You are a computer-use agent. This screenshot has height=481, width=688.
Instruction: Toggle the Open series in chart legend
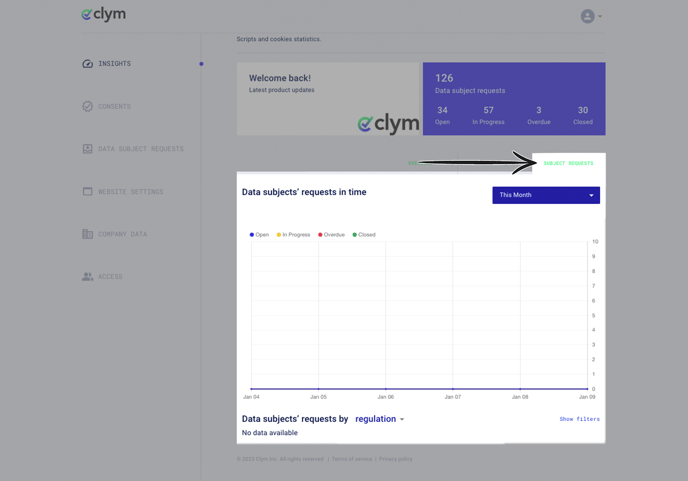pos(259,235)
